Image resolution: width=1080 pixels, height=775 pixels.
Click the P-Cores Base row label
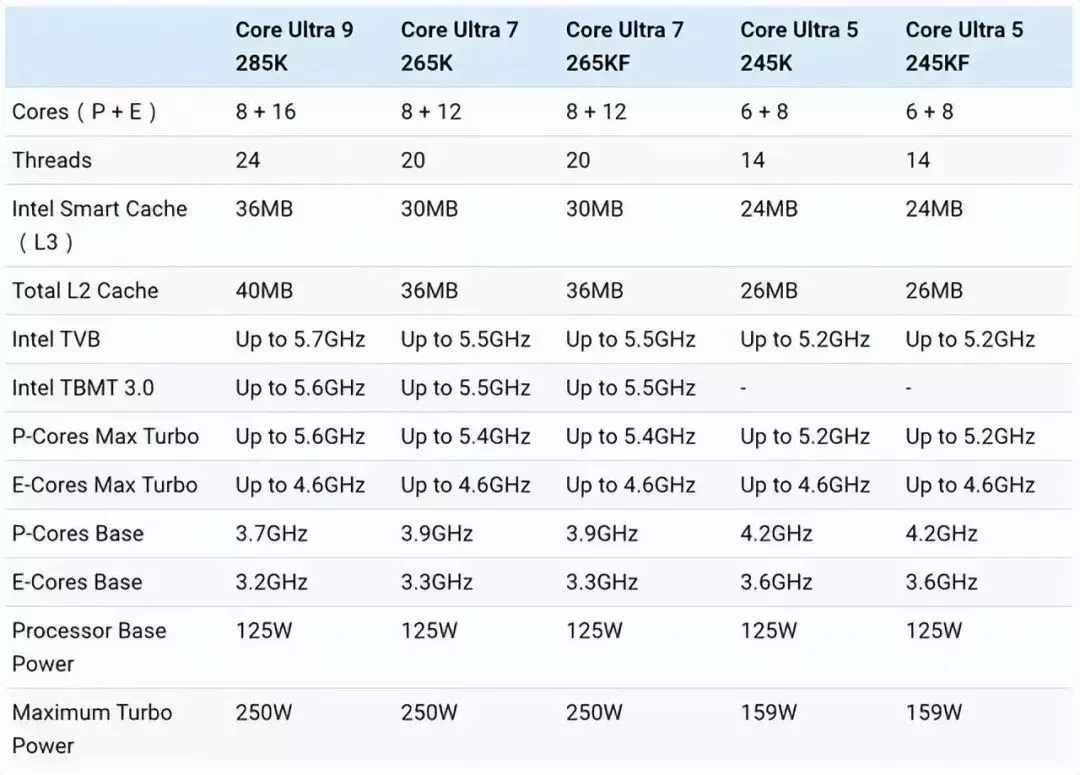point(78,533)
